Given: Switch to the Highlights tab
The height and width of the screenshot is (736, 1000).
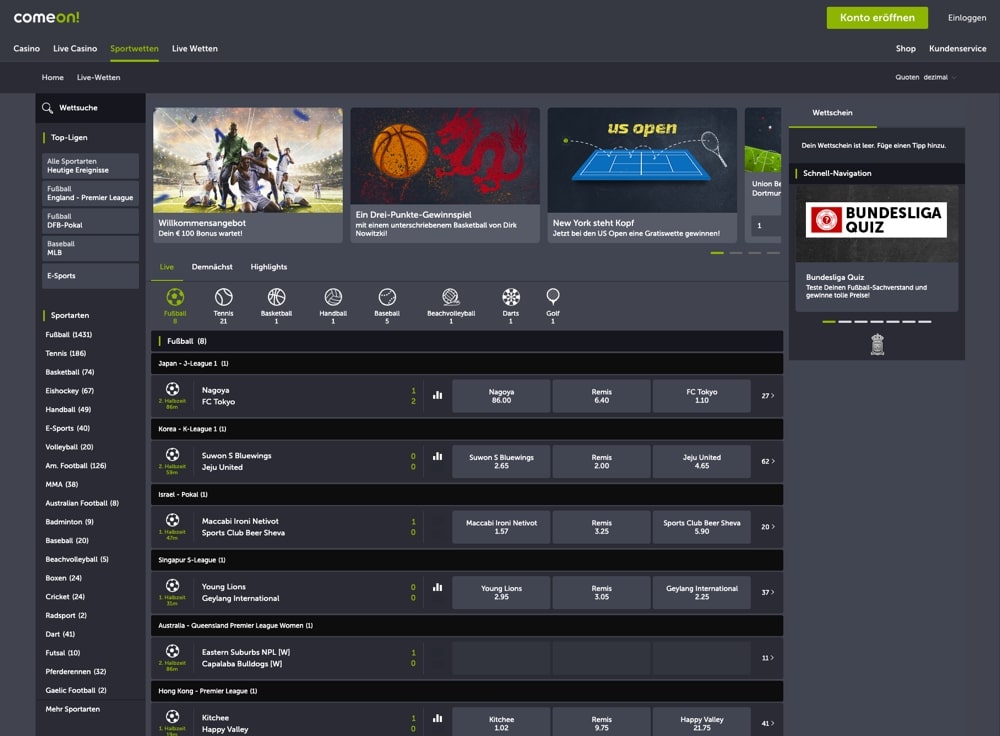Looking at the screenshot, I should (x=268, y=267).
